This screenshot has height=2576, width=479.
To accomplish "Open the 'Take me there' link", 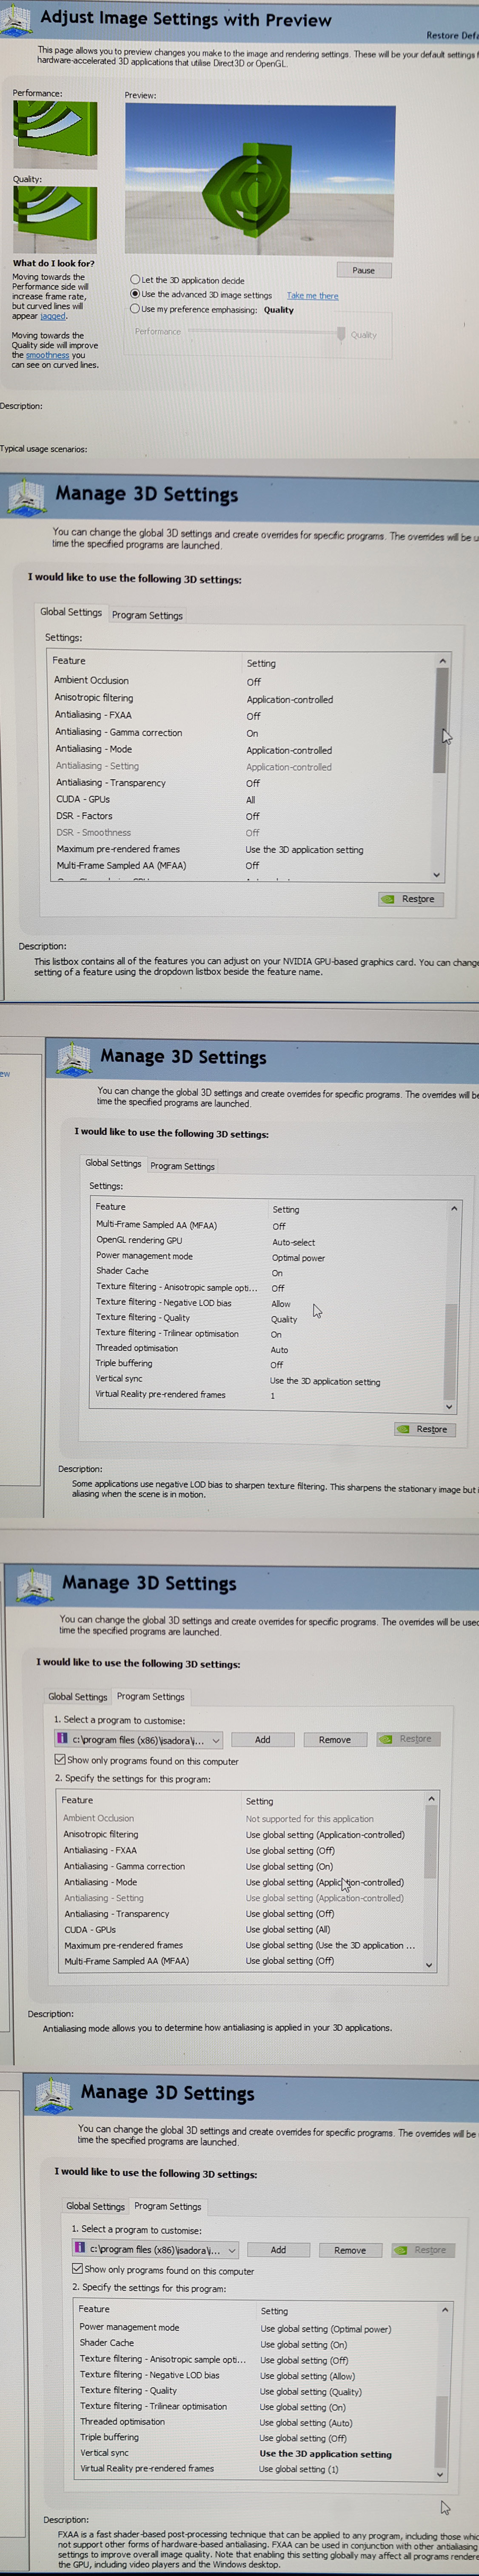I will point(313,296).
